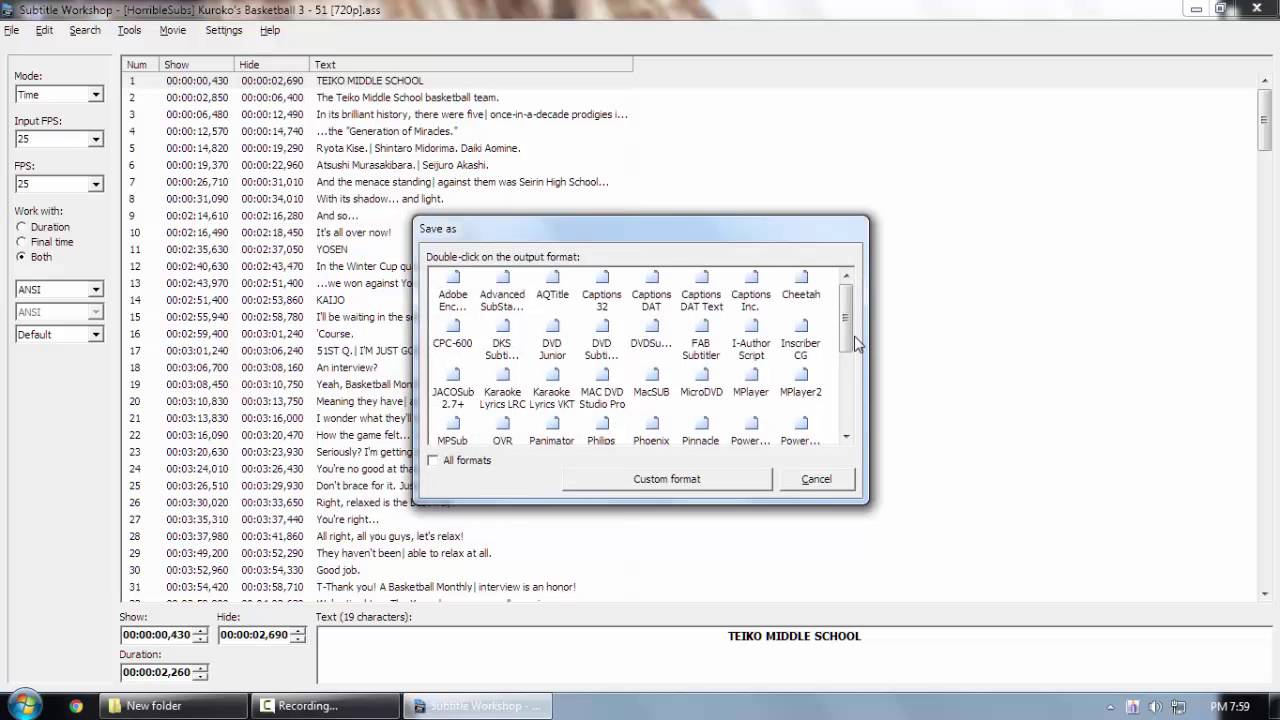
Task: Open the Search menu
Action: (85, 30)
